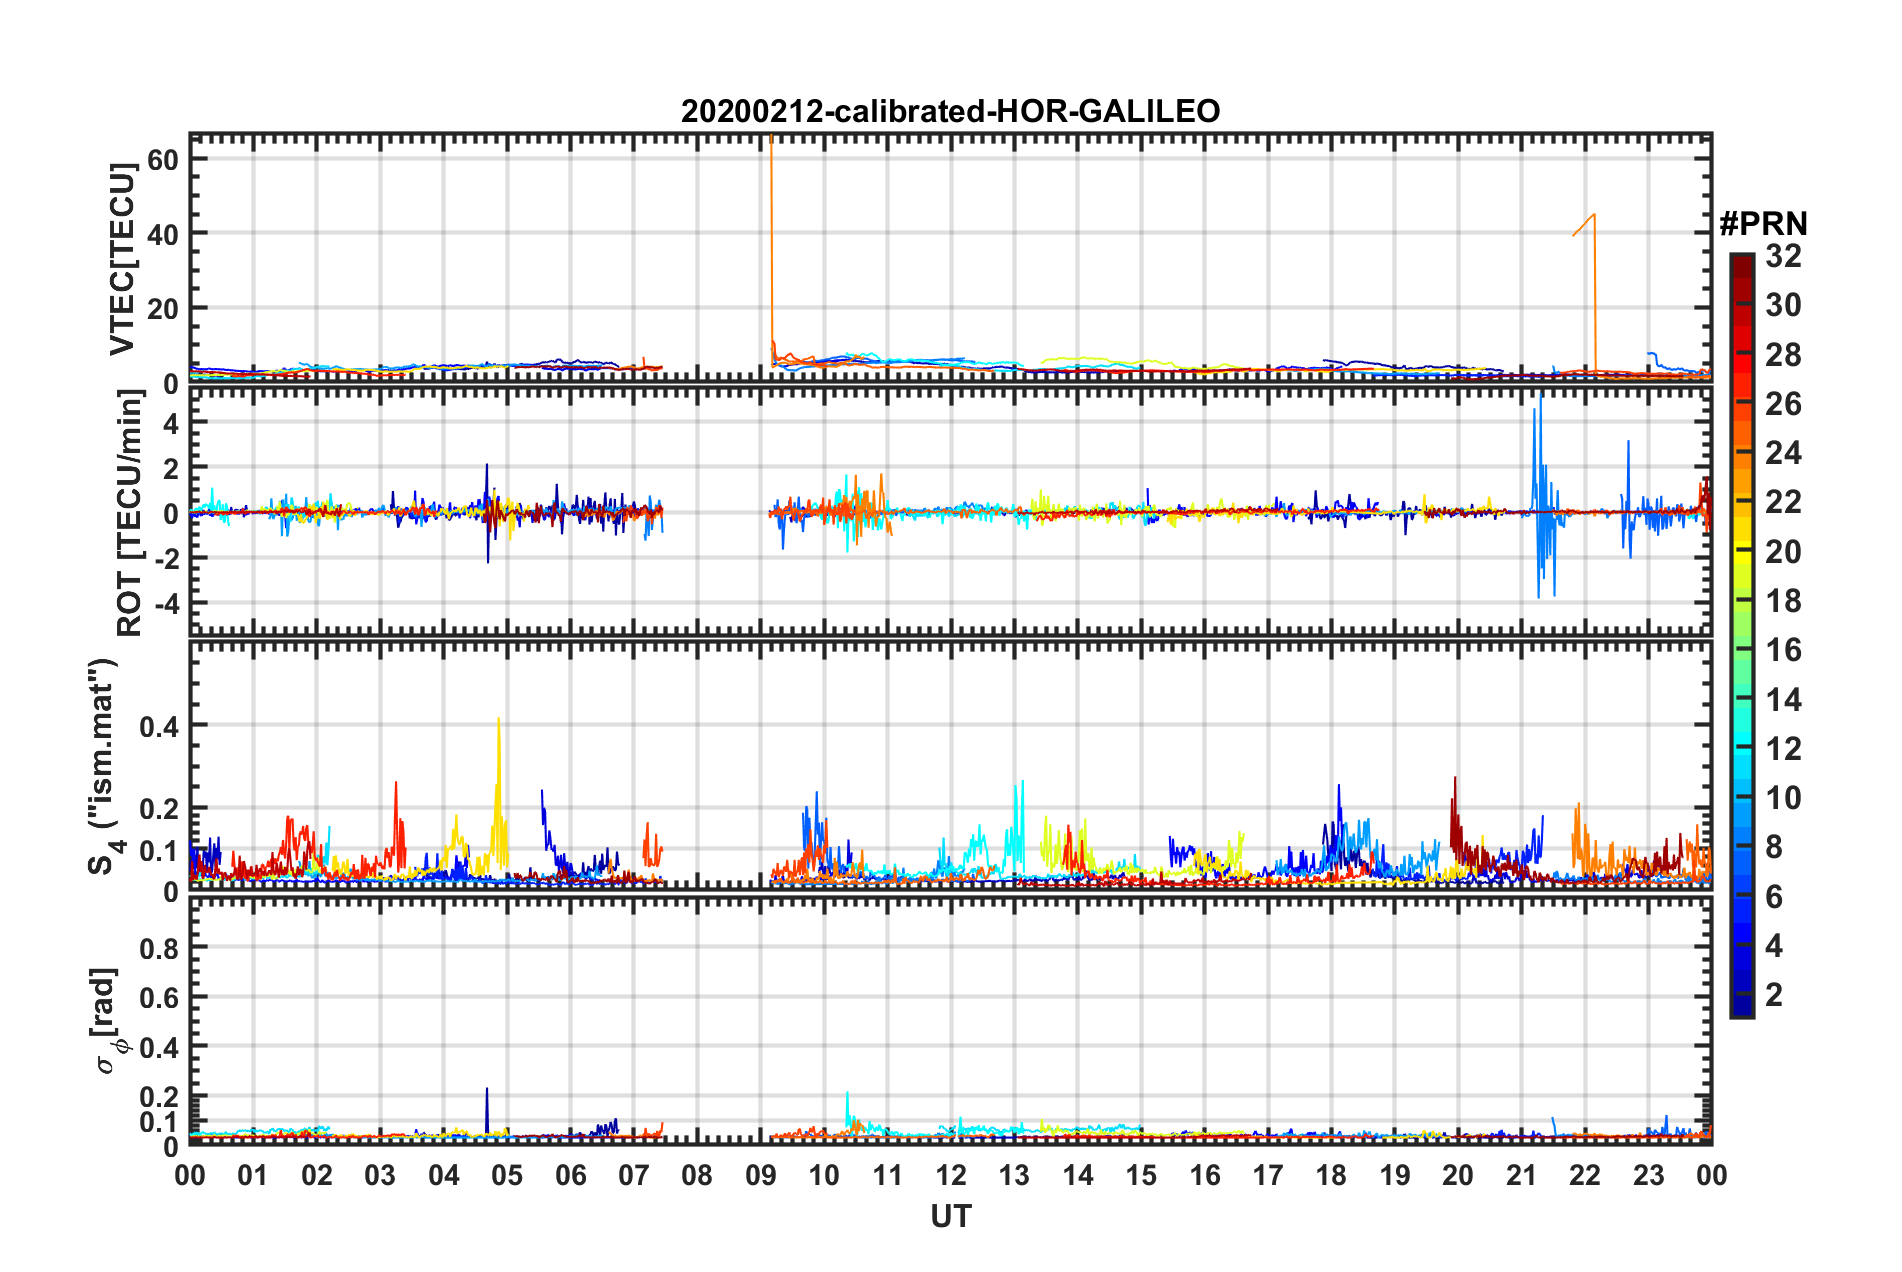Screen dimensions: 1902x1272
Task: Click the 22 label on PRN colorbar
Action: point(1783,502)
